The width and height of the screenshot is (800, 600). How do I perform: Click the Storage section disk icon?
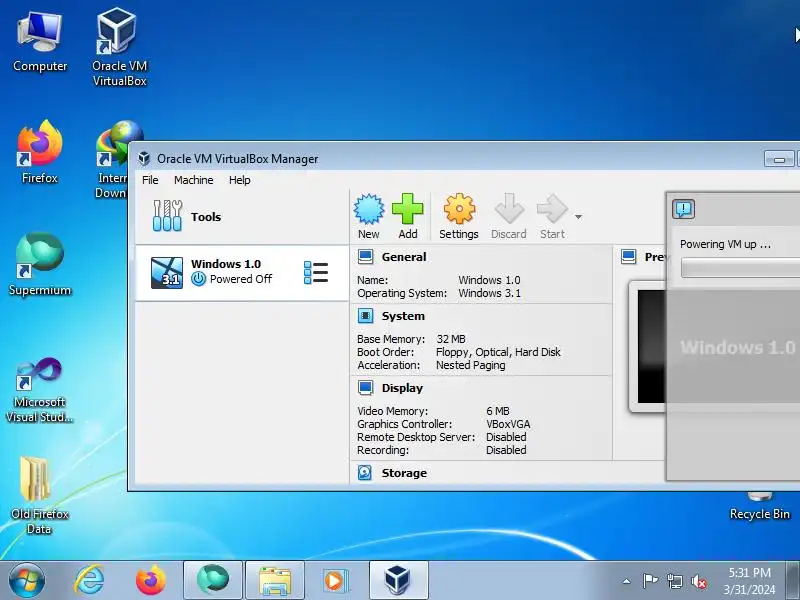click(365, 473)
